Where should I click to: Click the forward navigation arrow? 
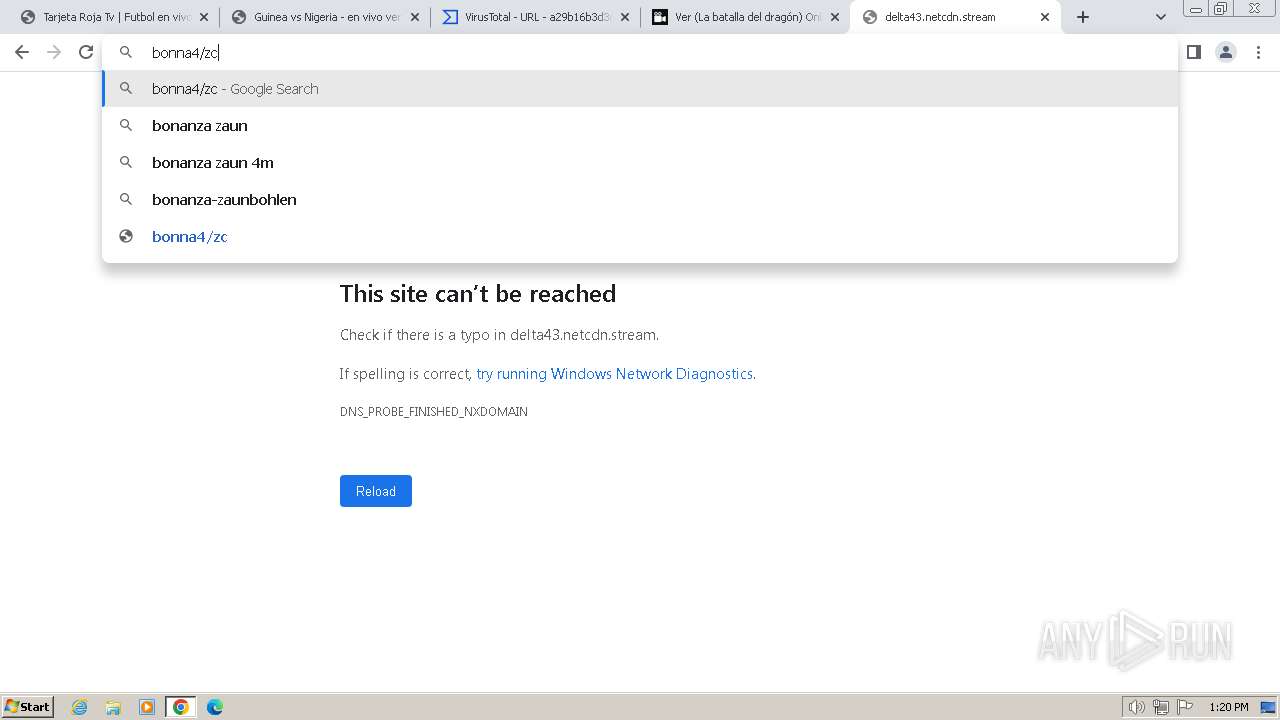(x=54, y=52)
